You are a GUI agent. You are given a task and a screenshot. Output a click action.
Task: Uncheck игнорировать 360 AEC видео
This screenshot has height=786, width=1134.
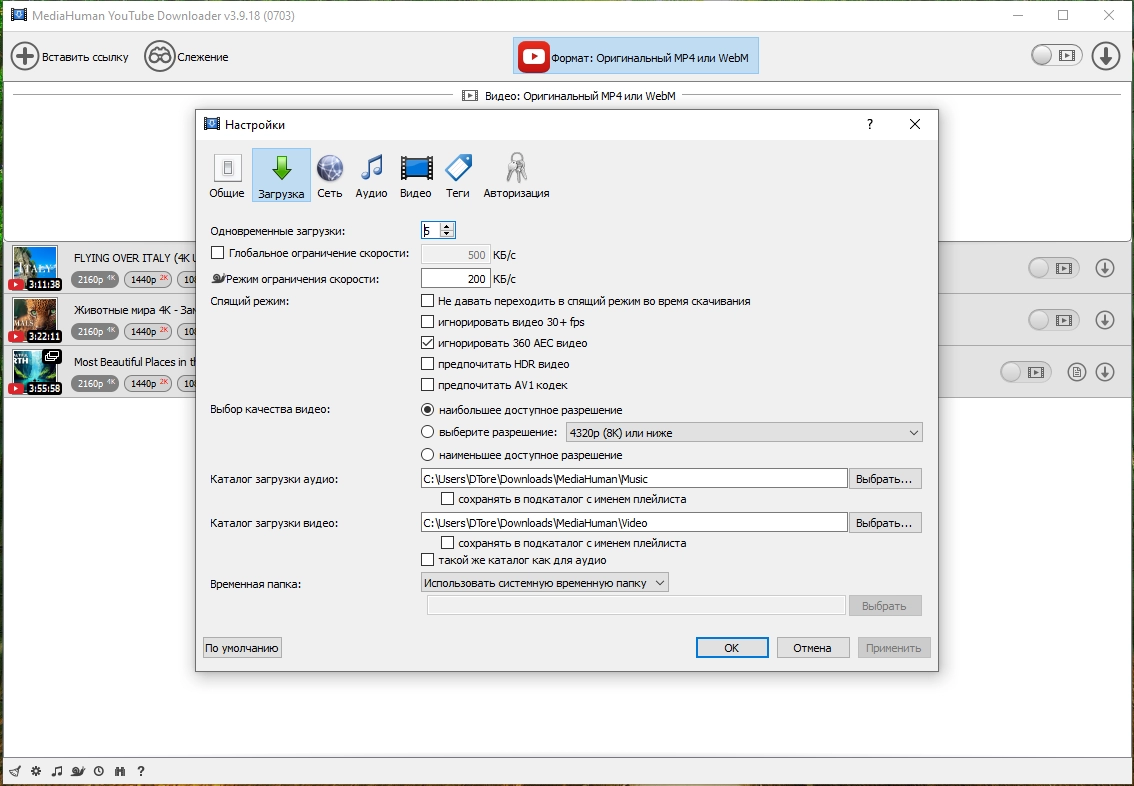coord(427,343)
